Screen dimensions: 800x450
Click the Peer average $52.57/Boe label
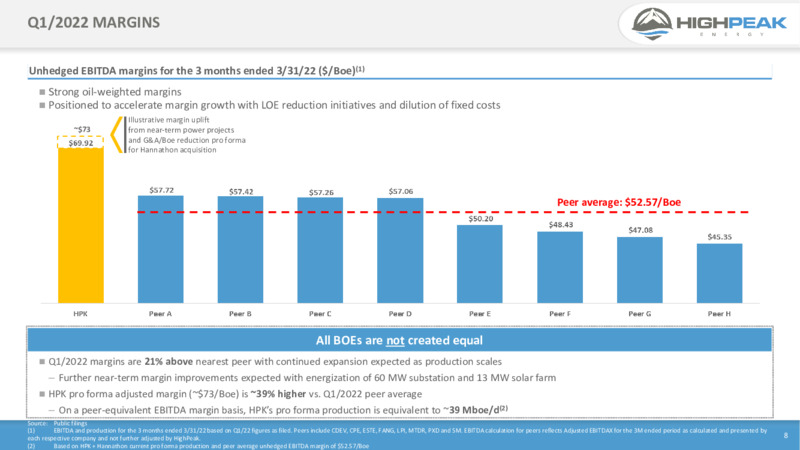click(x=619, y=202)
